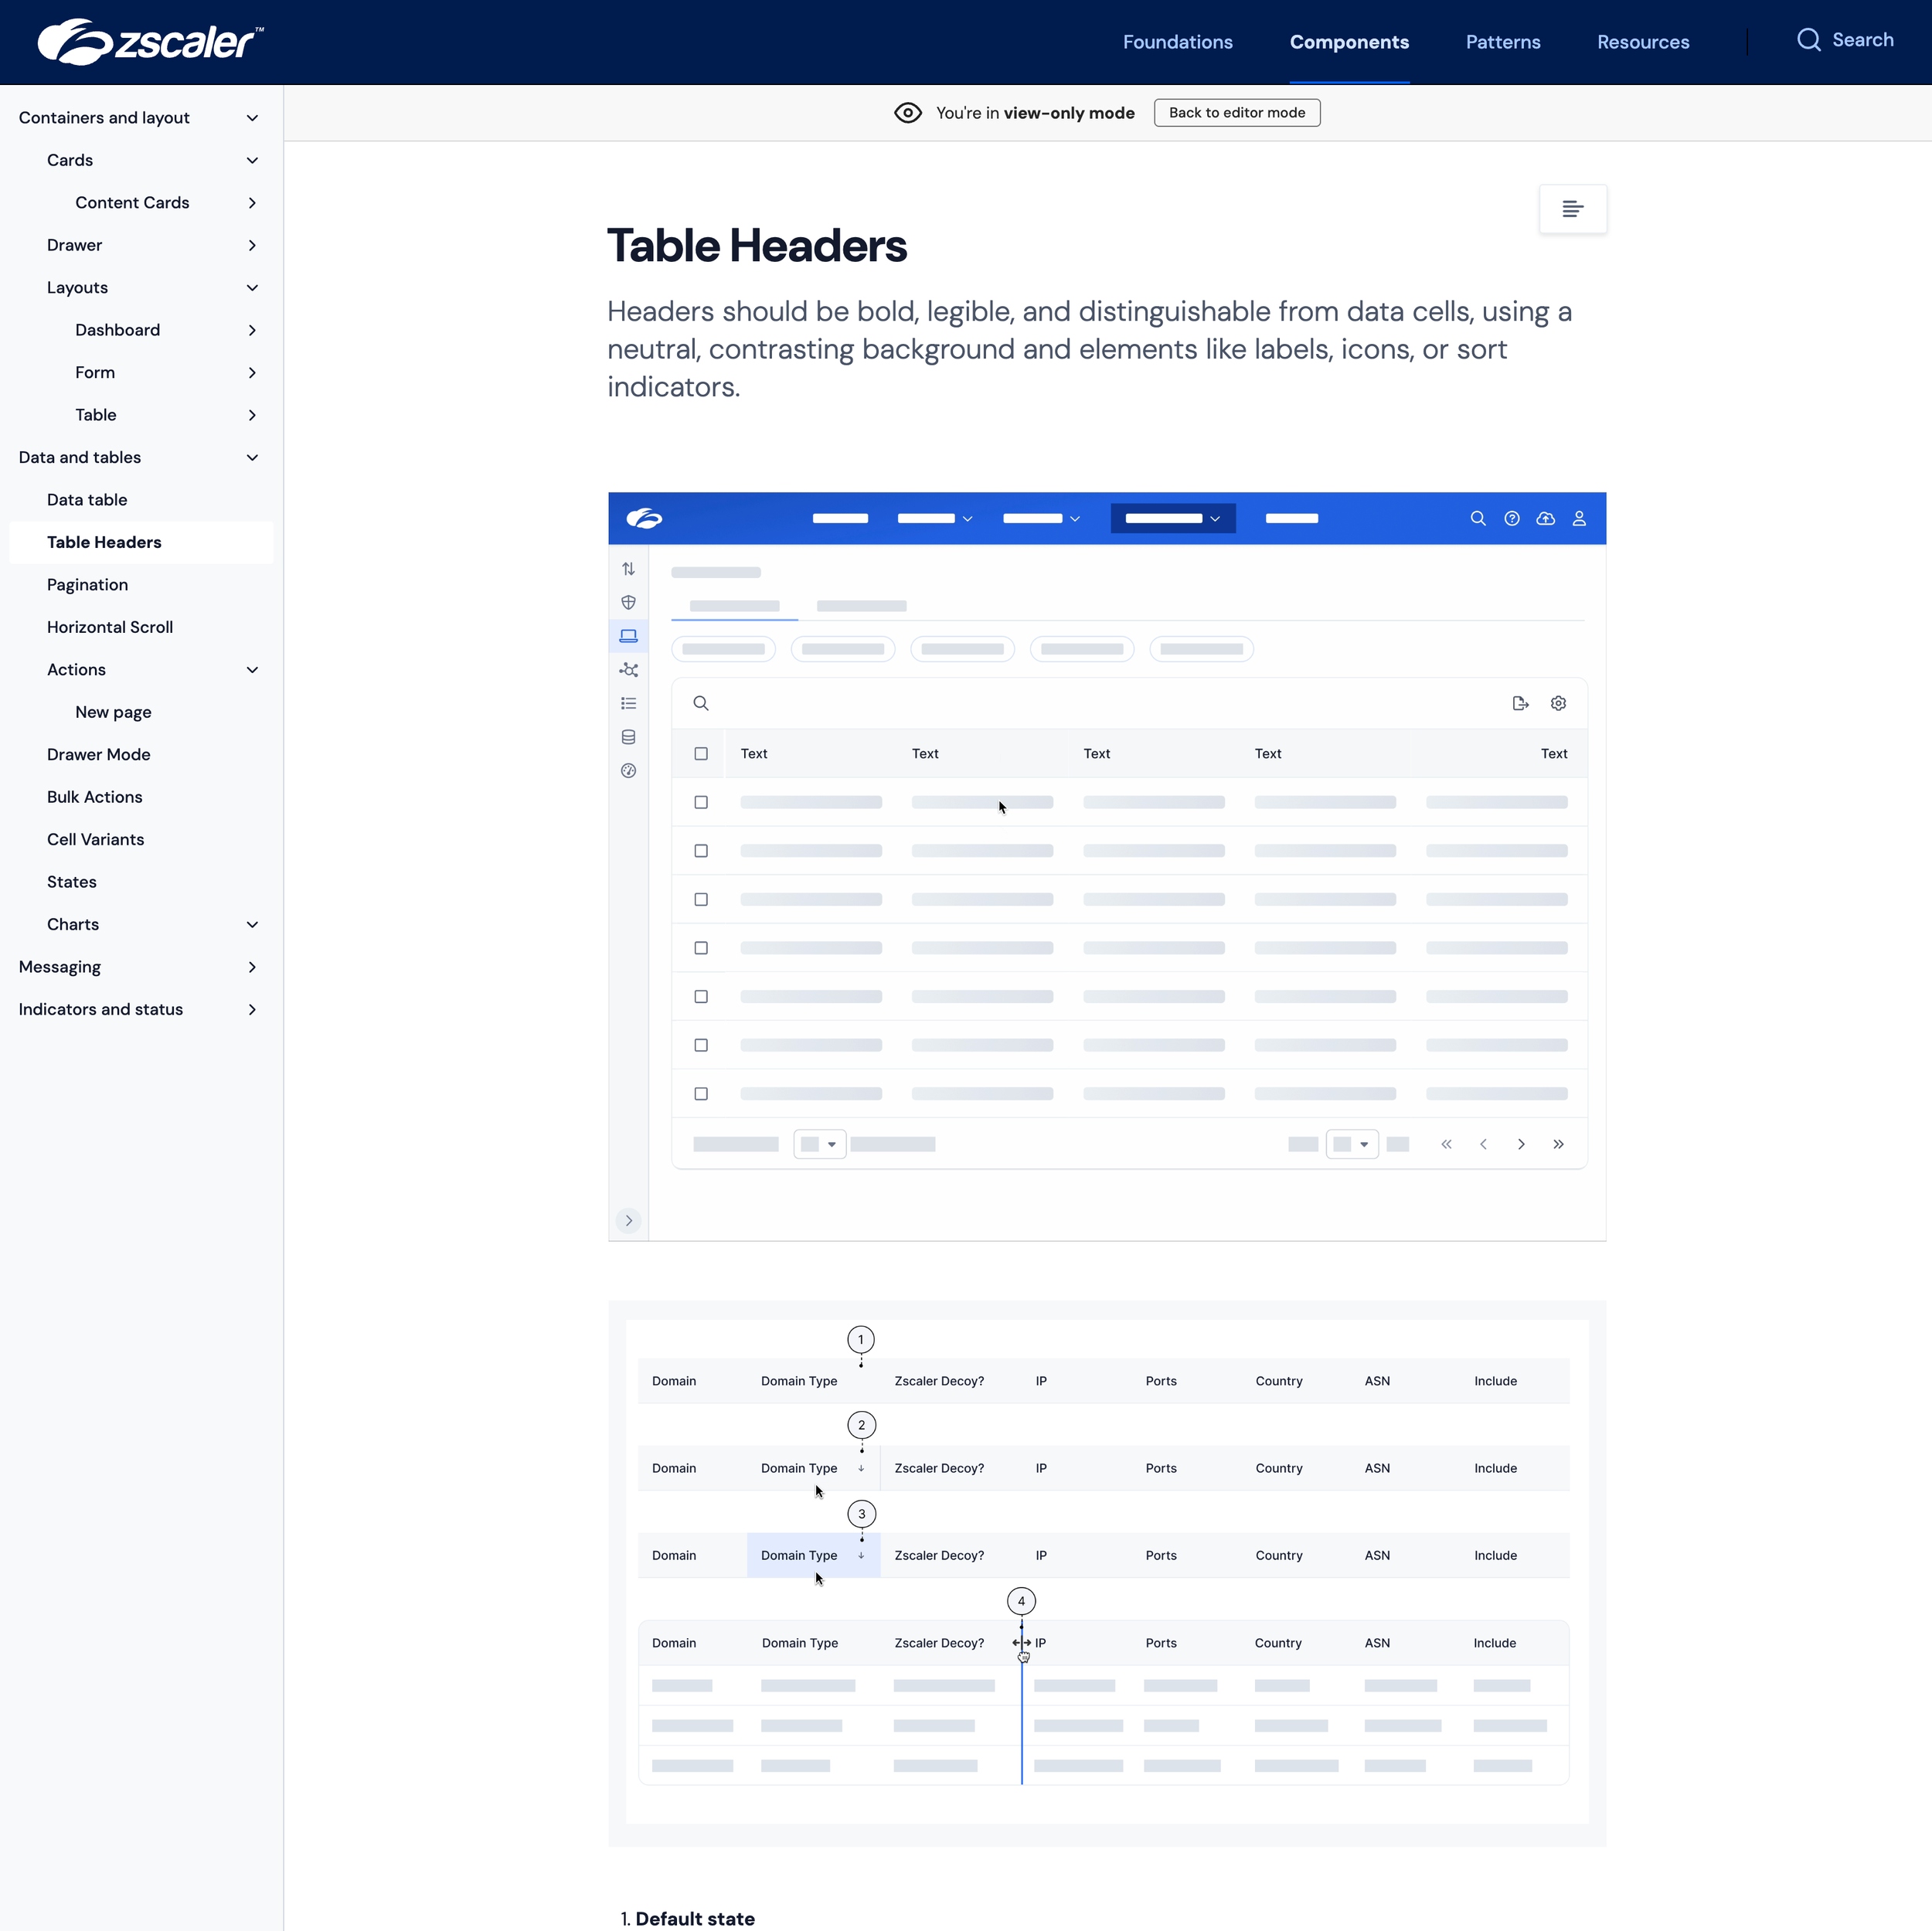Screen dimensions: 1932x1931
Task: Check the last table row checkbox
Action: click(x=701, y=1094)
